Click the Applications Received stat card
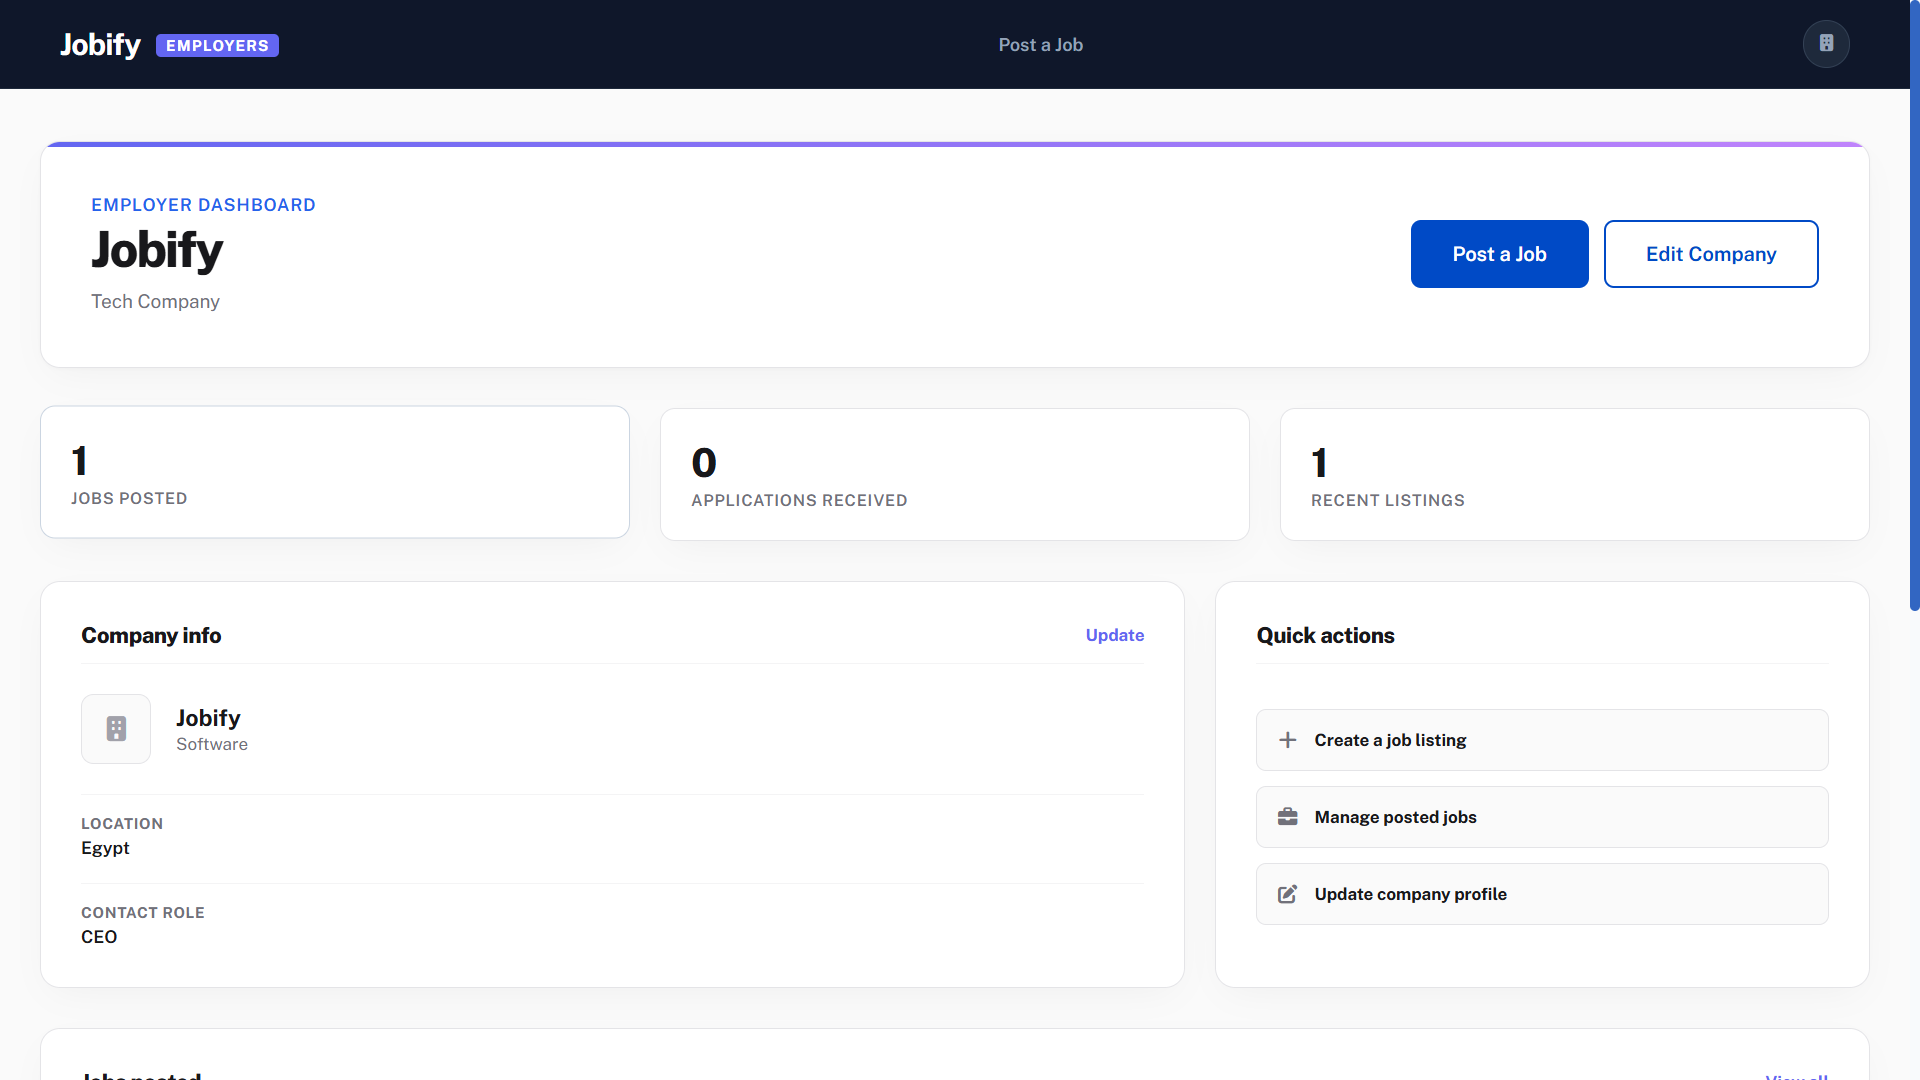This screenshot has width=1920, height=1080. pyautogui.click(x=955, y=474)
